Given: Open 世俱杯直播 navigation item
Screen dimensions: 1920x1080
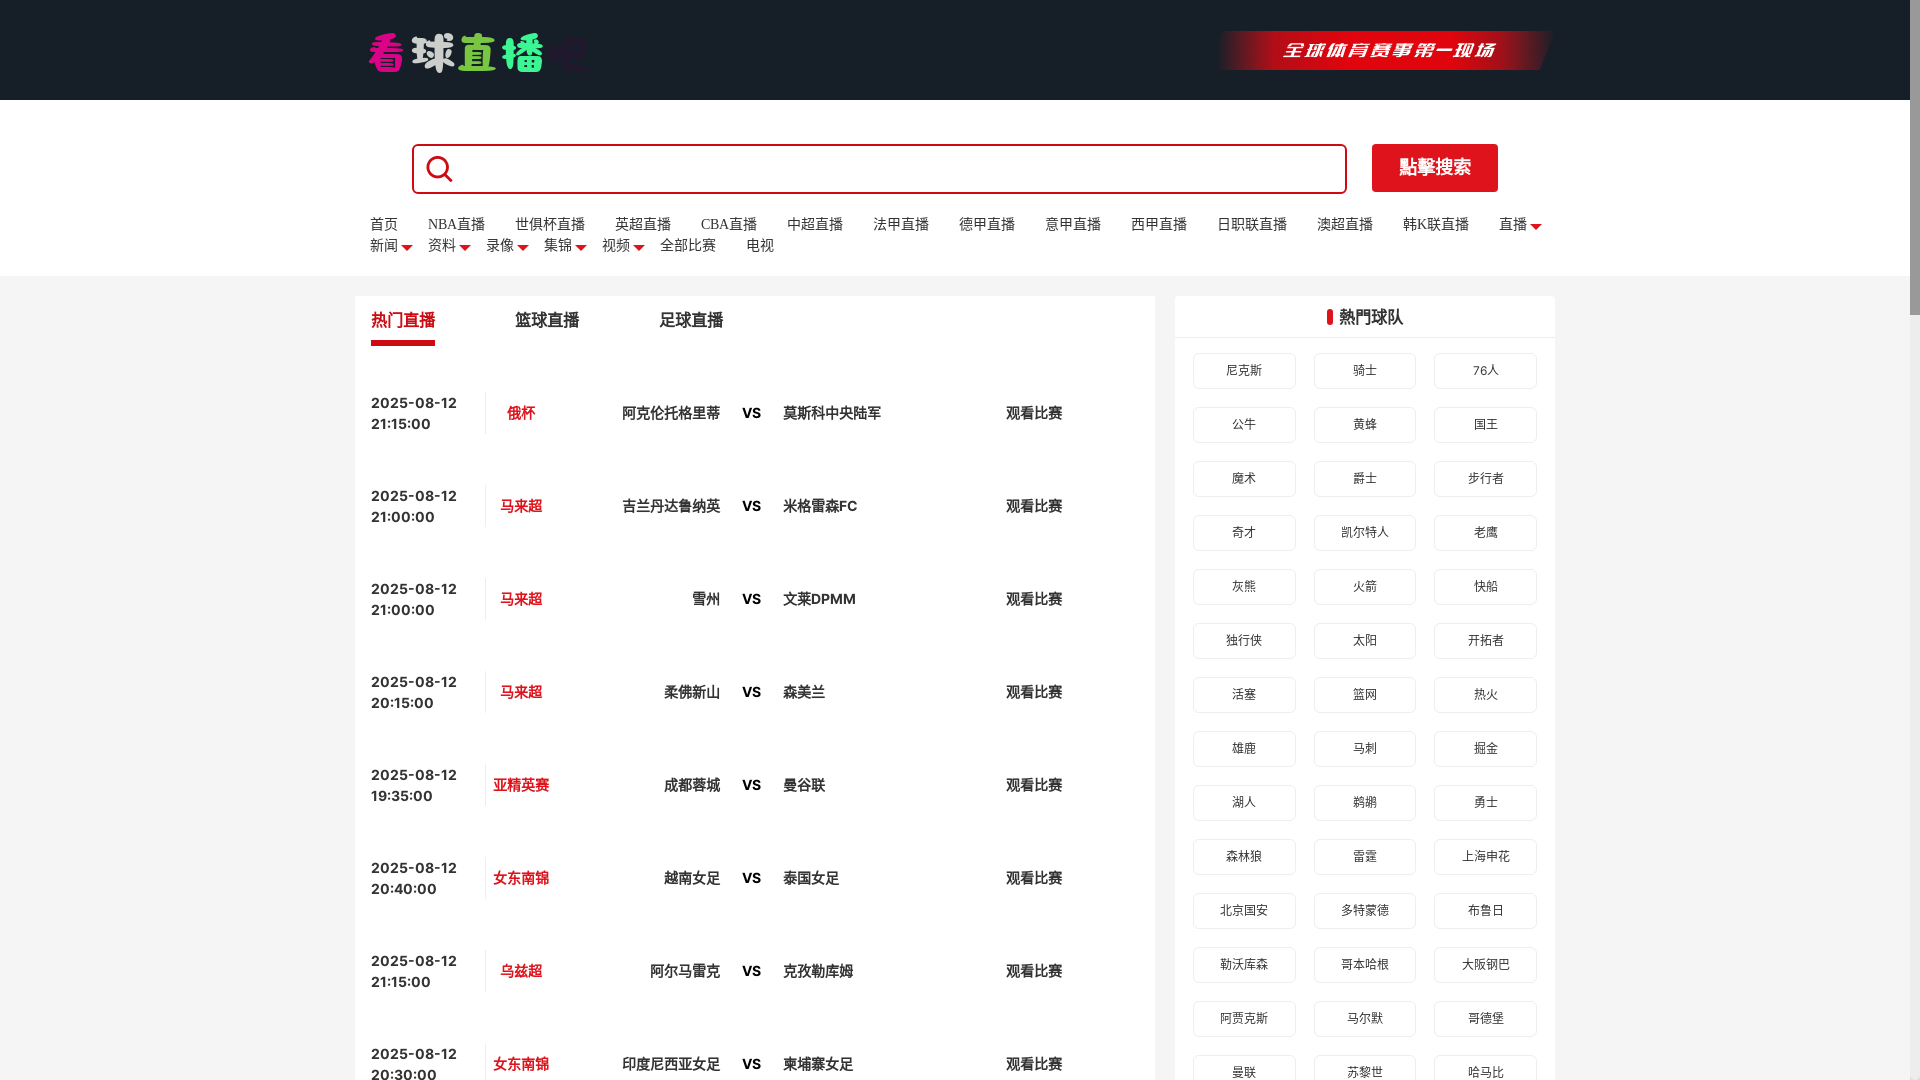Looking at the screenshot, I should tap(550, 225).
